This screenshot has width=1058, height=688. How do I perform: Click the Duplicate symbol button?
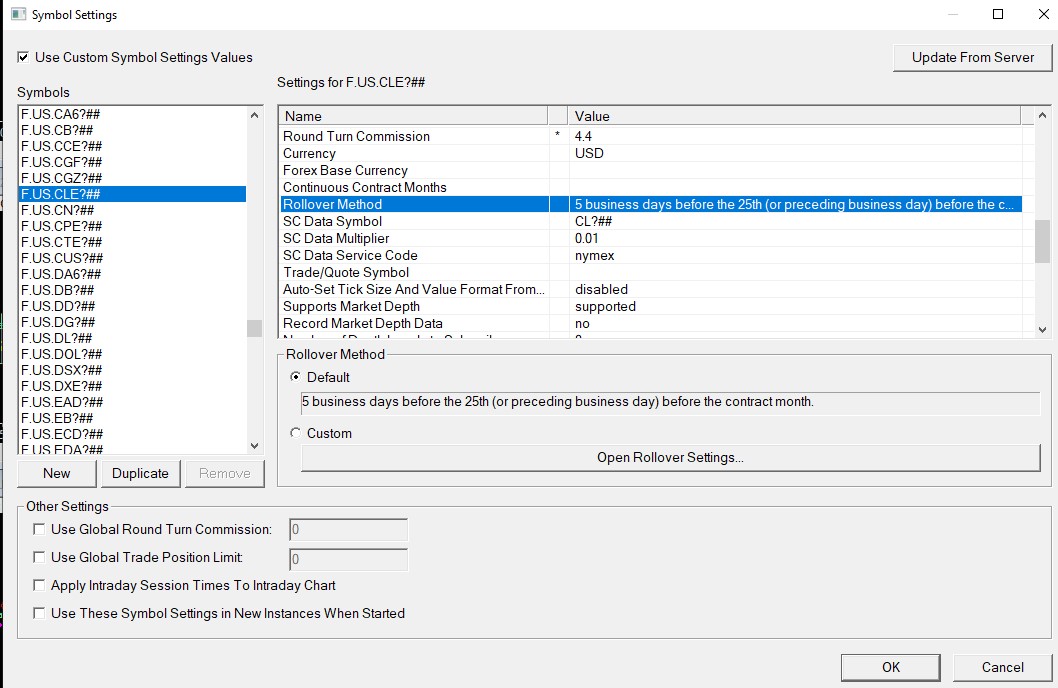click(x=140, y=474)
